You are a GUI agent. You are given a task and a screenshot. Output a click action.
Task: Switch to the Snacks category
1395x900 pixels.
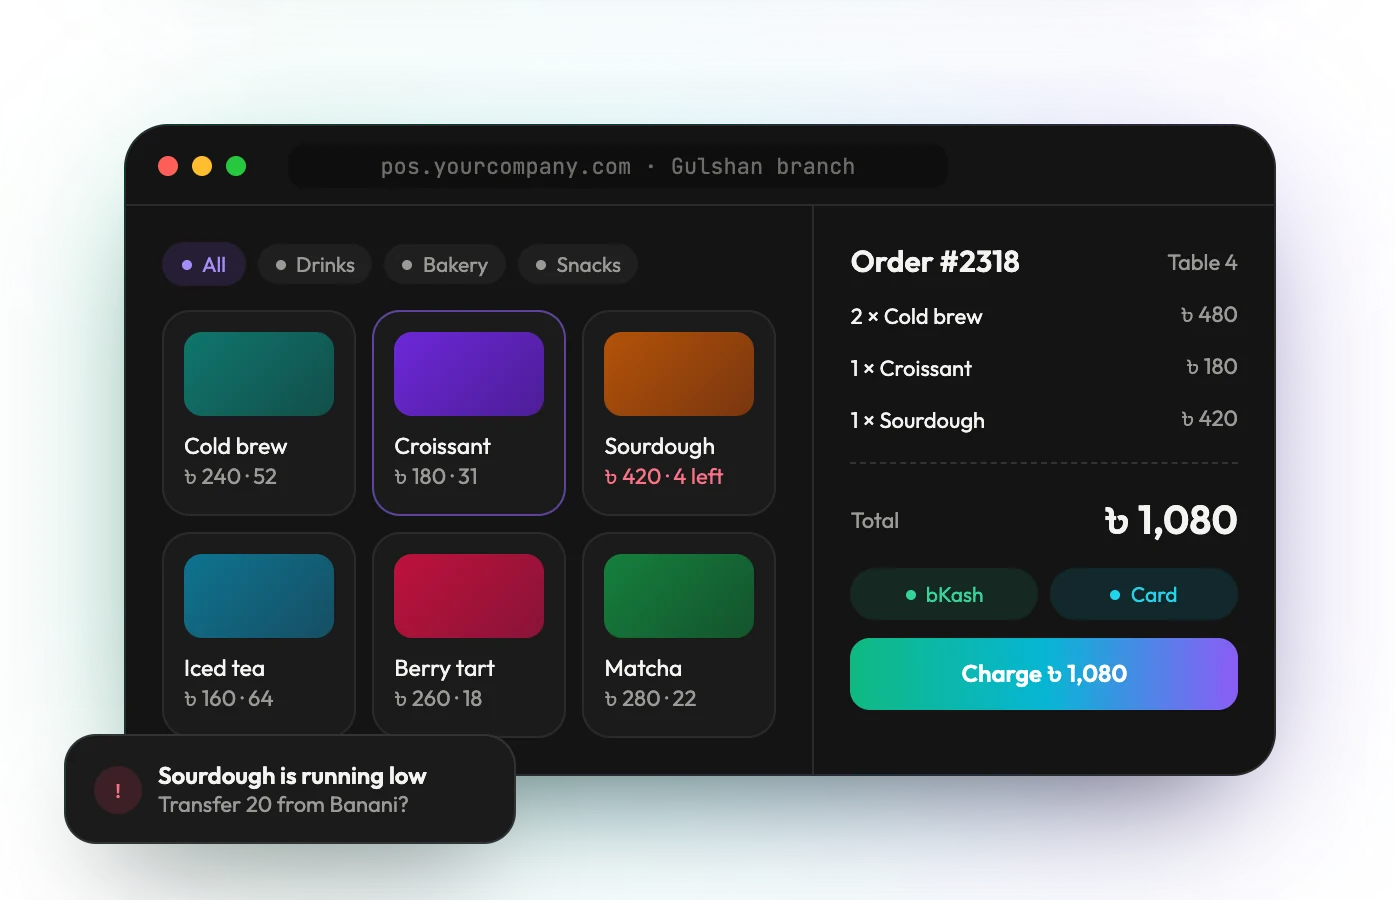578,265
